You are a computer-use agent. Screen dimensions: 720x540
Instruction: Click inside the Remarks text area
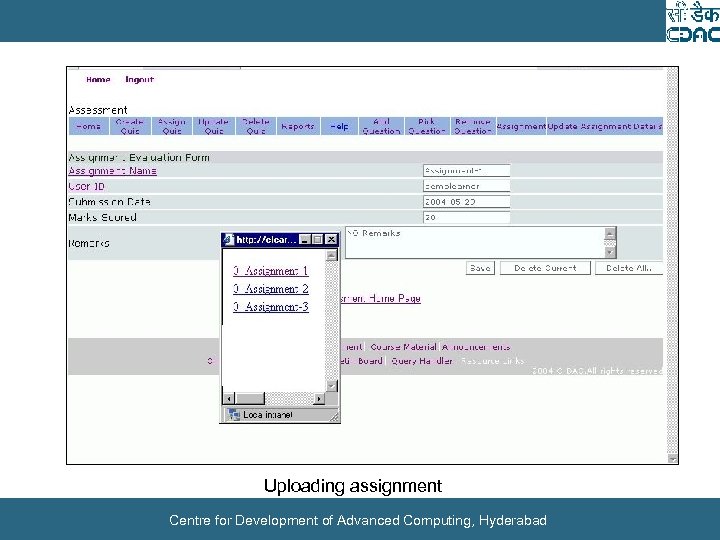point(475,242)
